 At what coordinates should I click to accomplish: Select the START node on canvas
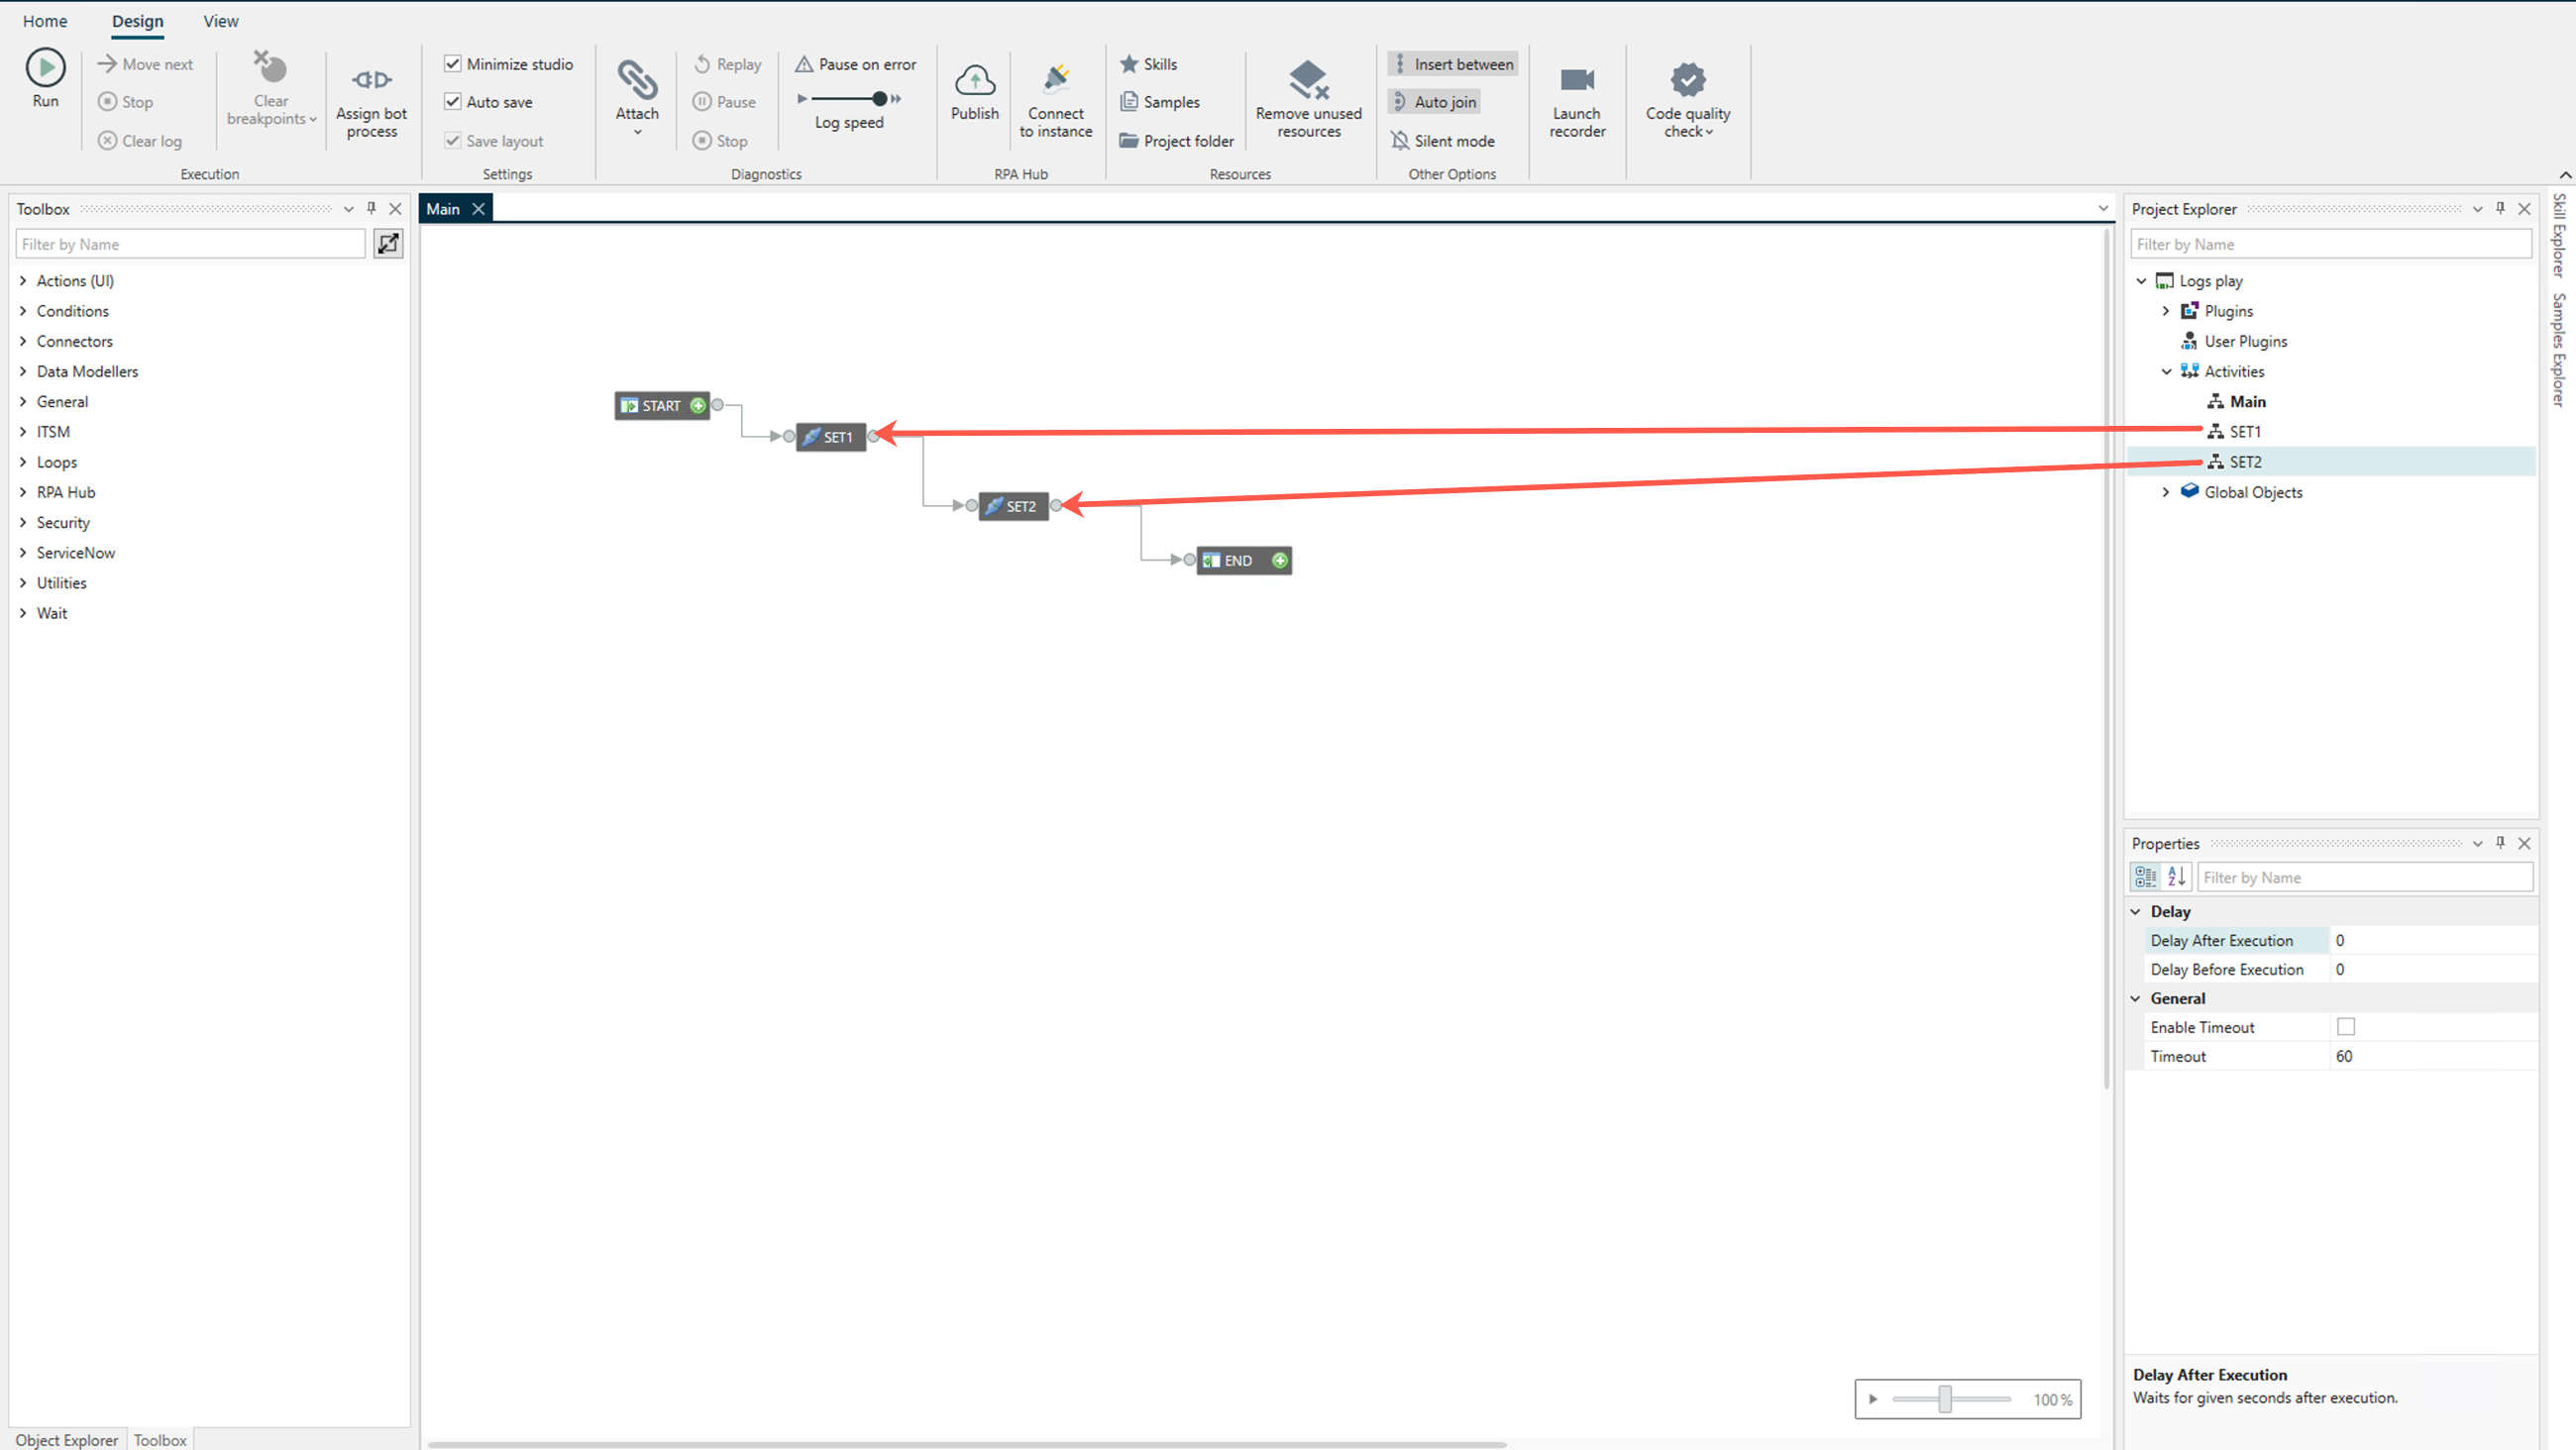point(661,405)
